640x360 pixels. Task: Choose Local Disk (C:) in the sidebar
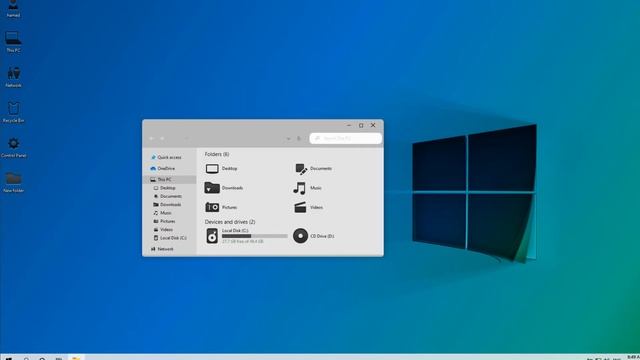point(170,238)
